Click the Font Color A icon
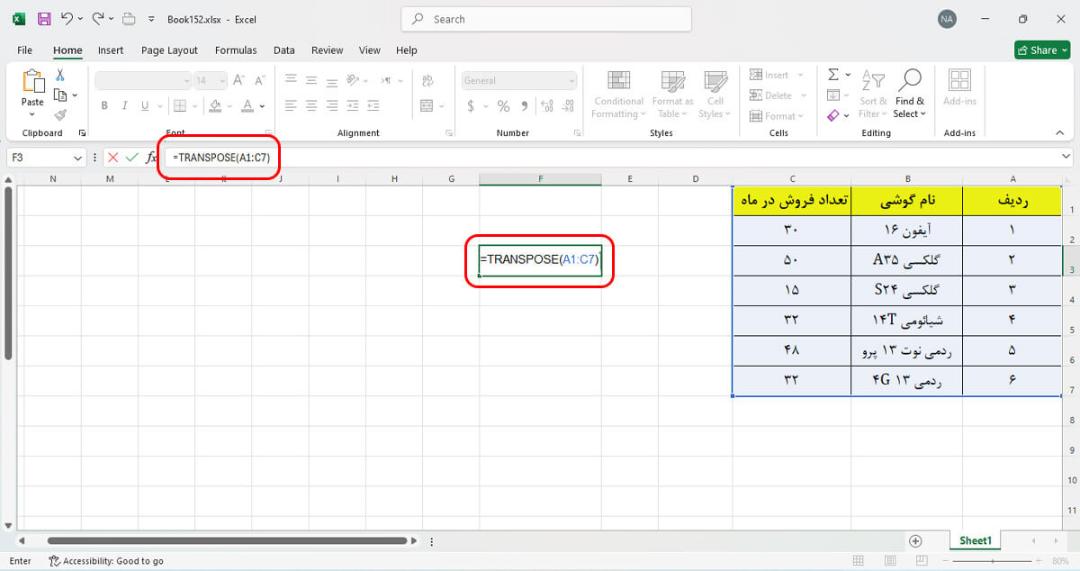Screen dimensions: 1080x571 (x=247, y=105)
